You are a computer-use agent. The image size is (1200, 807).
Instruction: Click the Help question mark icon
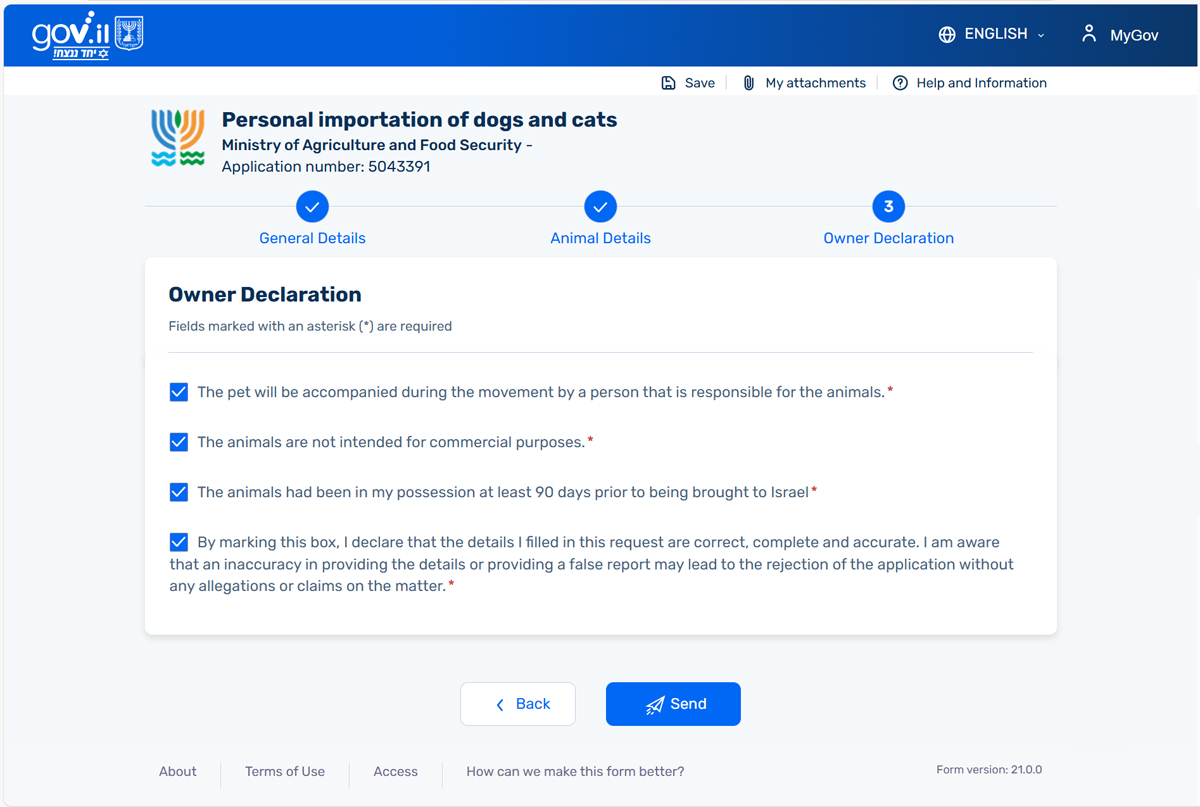[900, 83]
